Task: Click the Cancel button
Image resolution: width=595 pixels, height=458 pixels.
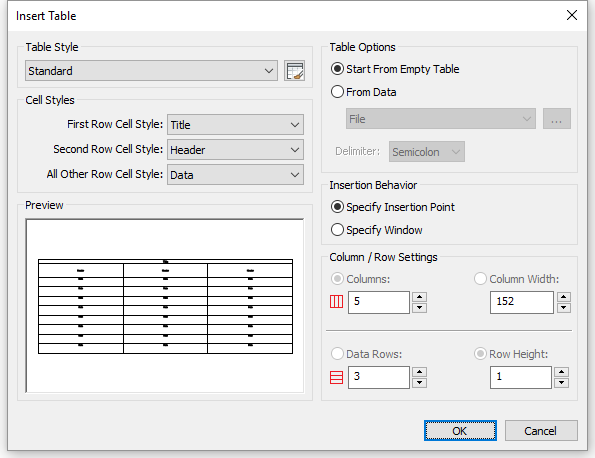Action: 541,431
